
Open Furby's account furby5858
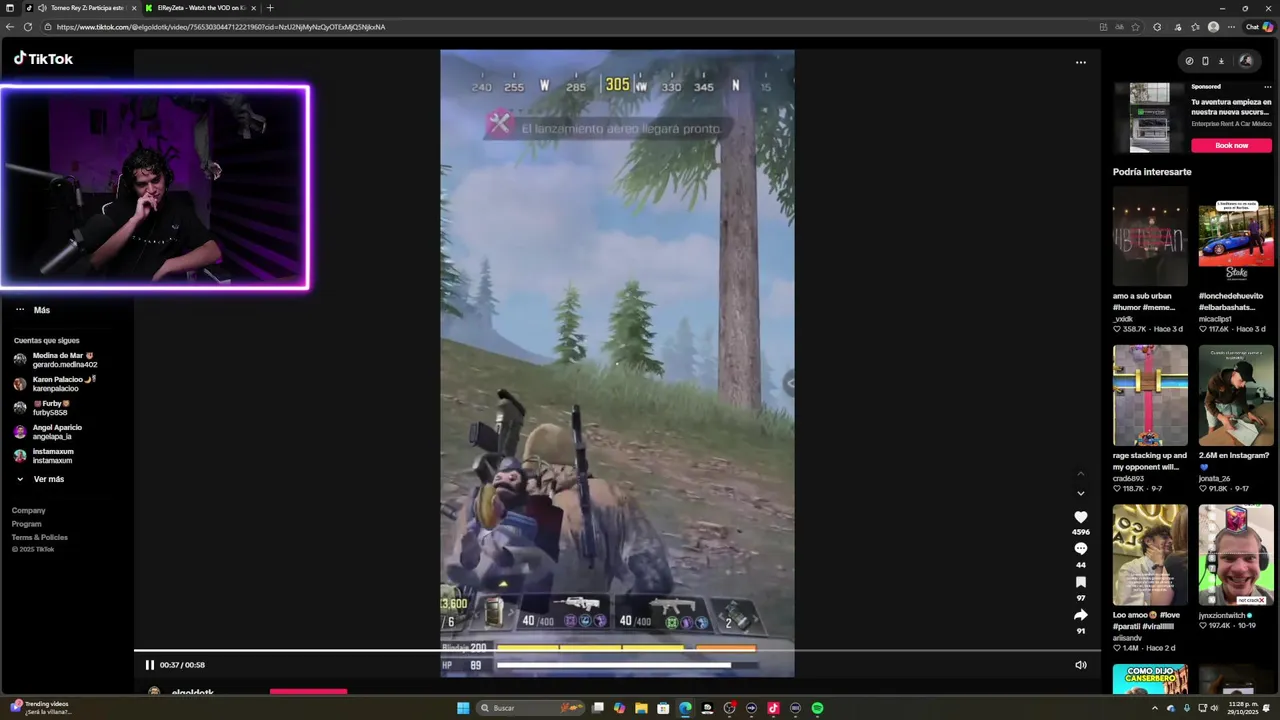click(43, 408)
